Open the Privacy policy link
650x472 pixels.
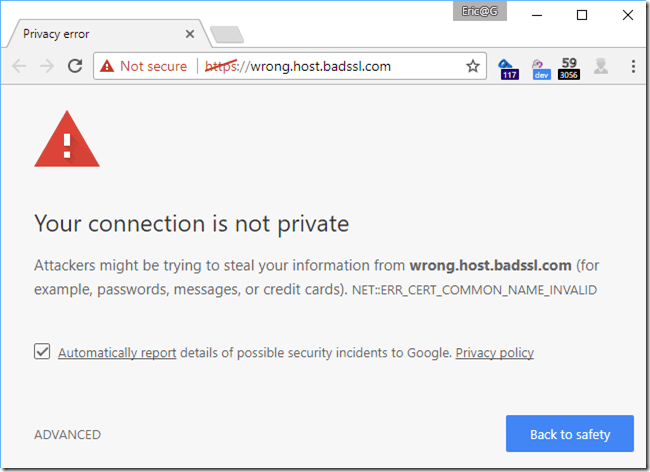coord(494,353)
